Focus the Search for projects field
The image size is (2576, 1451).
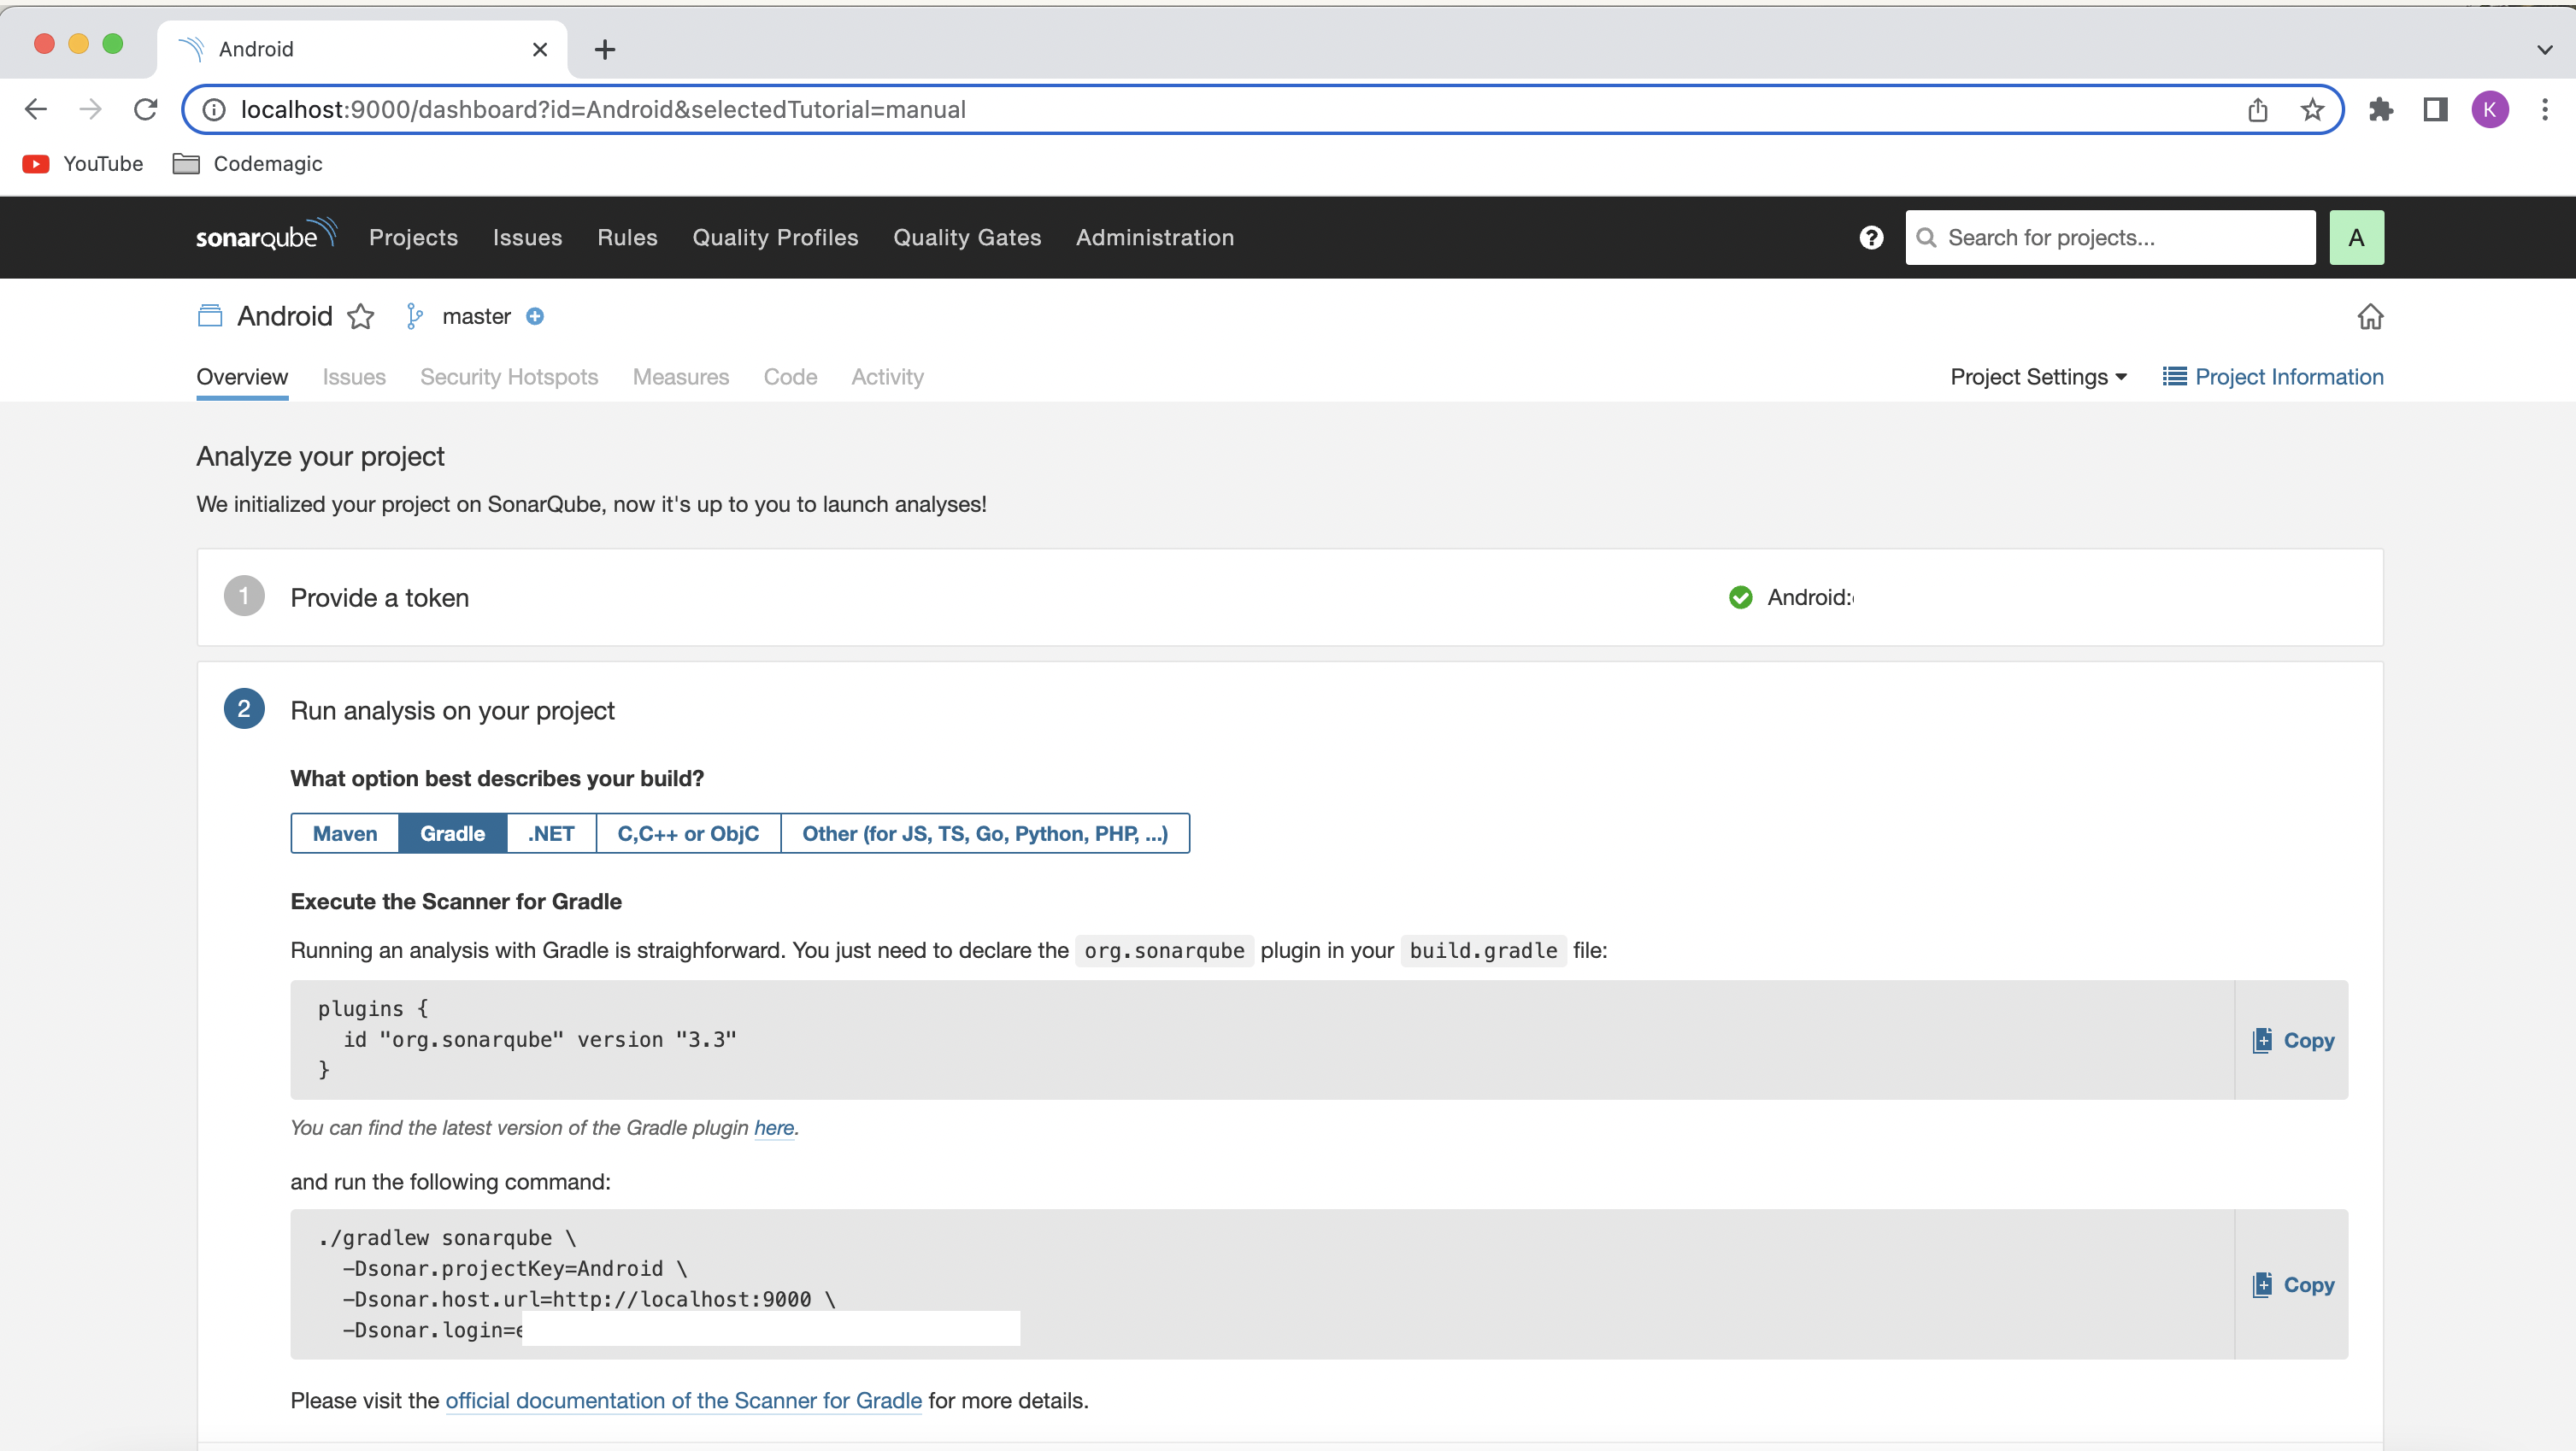pyautogui.click(x=2120, y=237)
